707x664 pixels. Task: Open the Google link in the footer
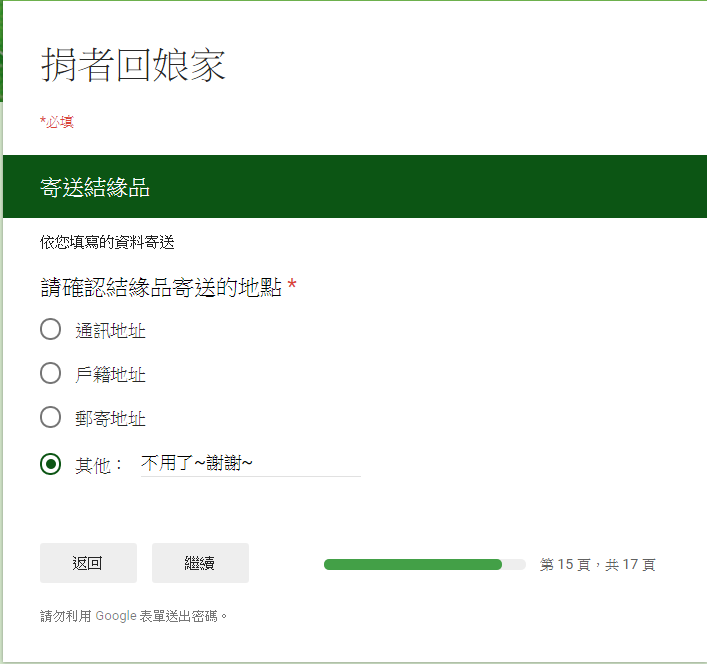click(116, 616)
